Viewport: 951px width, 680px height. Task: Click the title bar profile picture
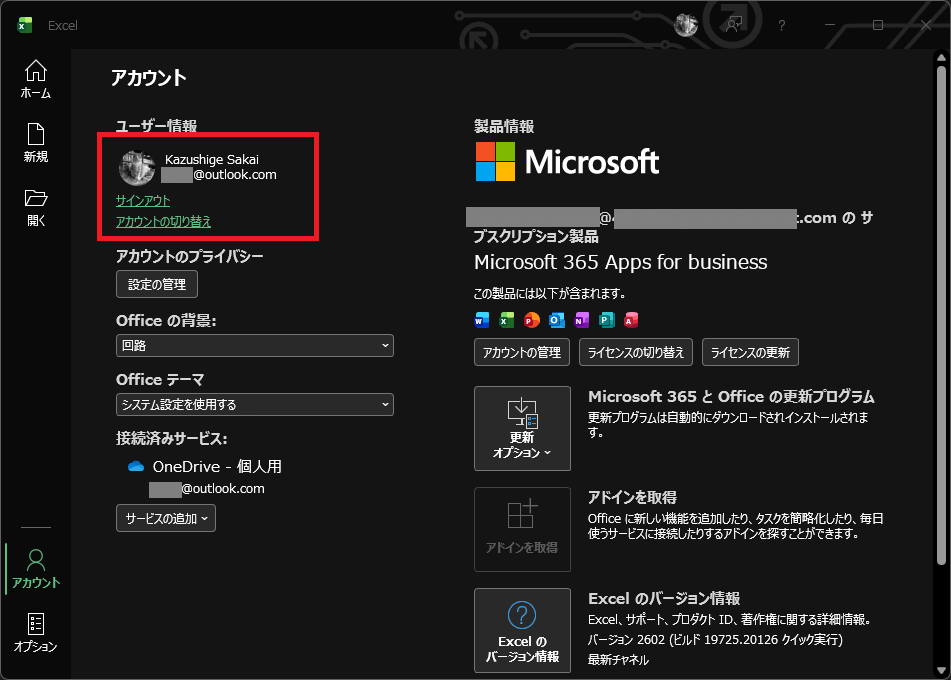[686, 25]
